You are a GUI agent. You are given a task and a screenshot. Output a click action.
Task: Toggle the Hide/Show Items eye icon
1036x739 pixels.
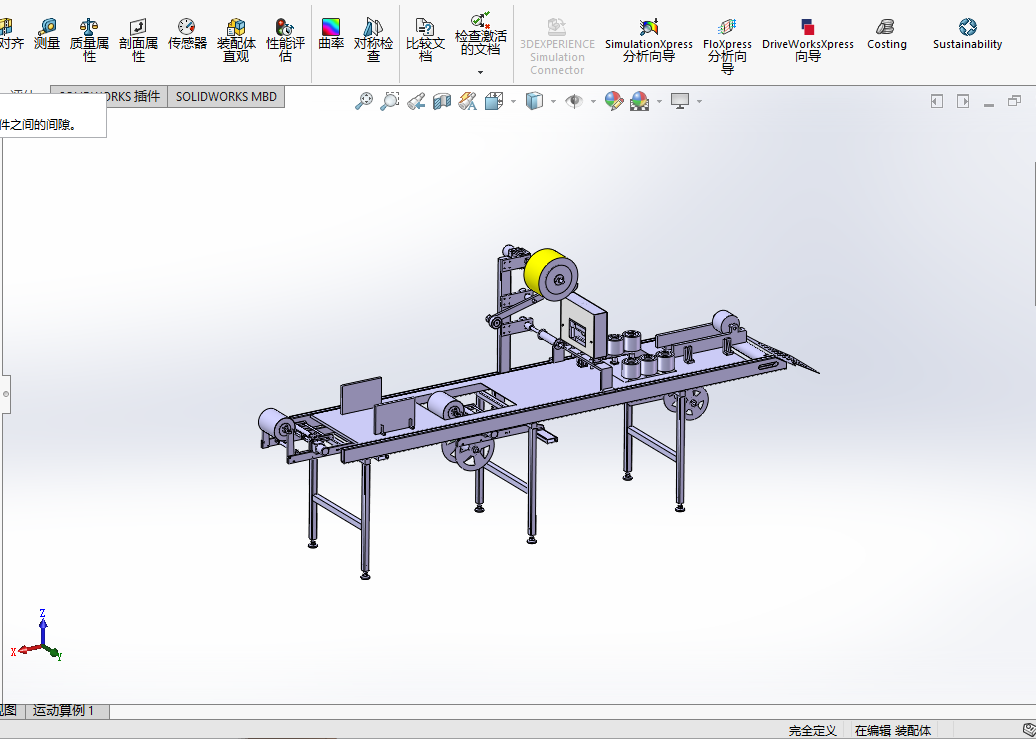click(x=574, y=101)
